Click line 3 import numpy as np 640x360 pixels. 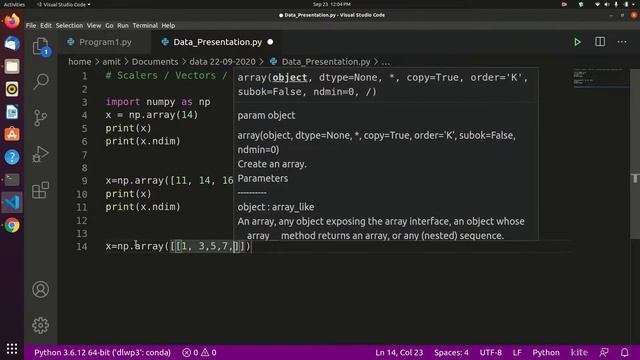[158, 102]
